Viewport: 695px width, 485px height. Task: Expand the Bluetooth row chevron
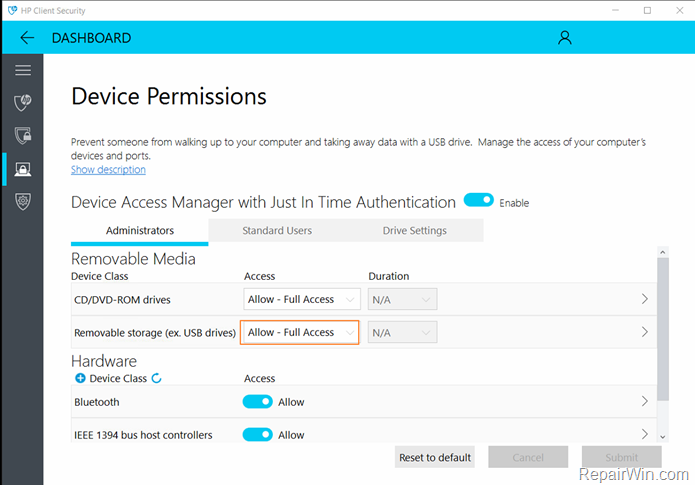tap(644, 402)
